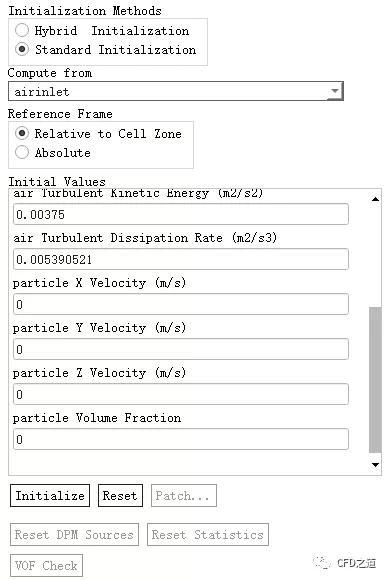Choose Absolute reference frame option

[x=22, y=152]
